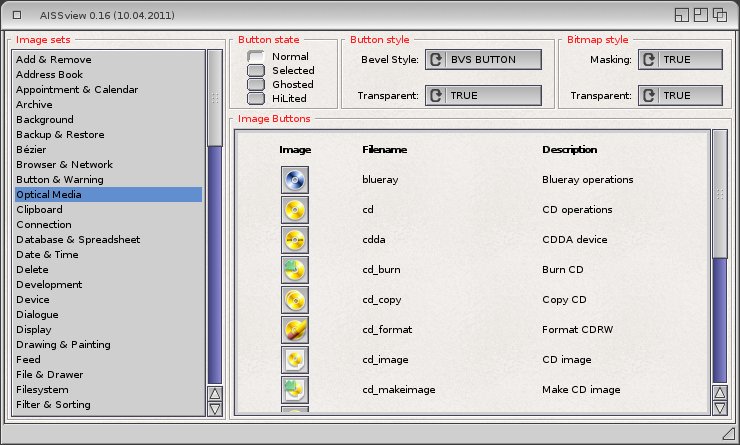Click the blueray disc image button
Viewport: 740px width, 445px height.
pyautogui.click(x=295, y=180)
